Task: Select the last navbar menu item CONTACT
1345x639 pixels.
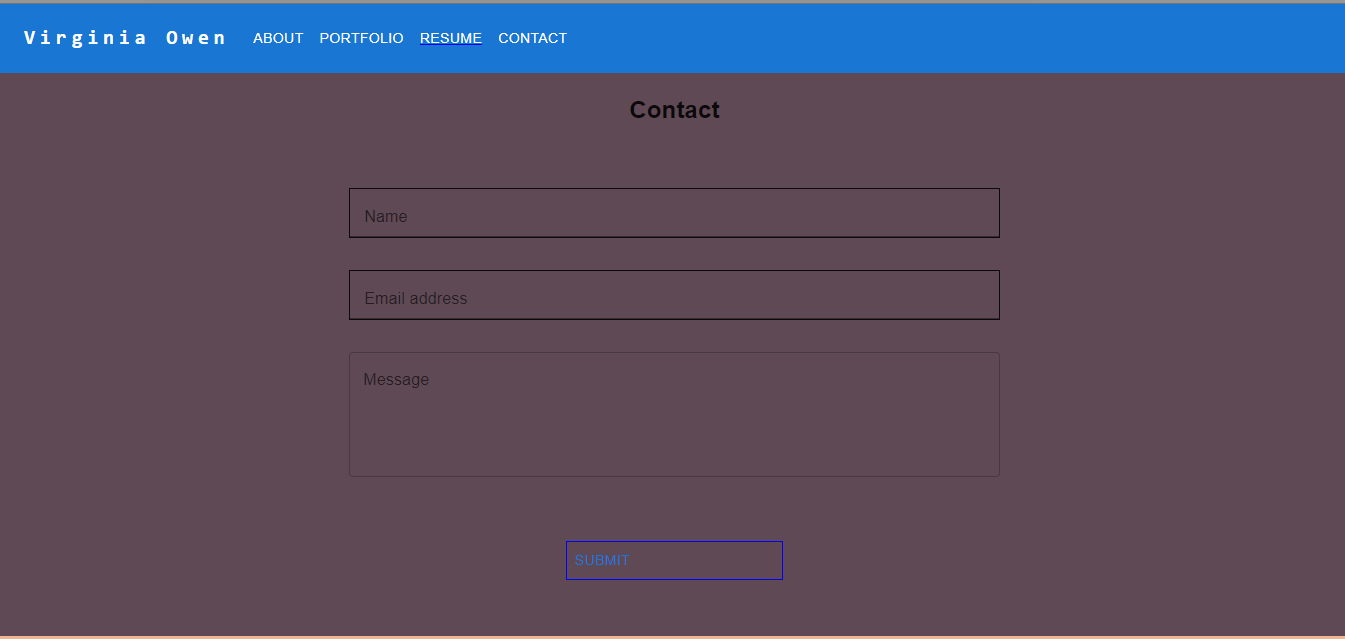Action: click(532, 38)
